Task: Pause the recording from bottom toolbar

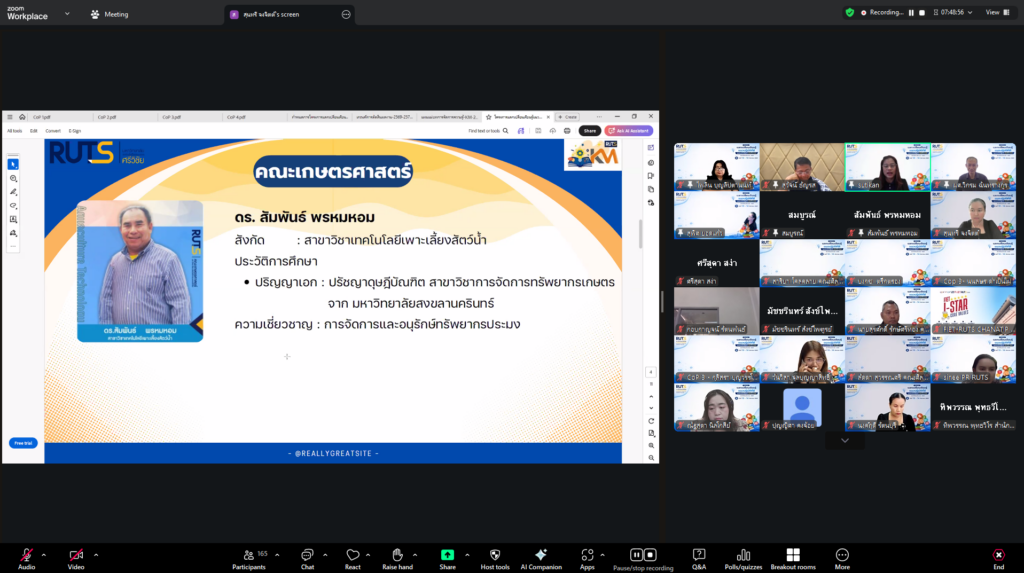Action: [x=636, y=555]
